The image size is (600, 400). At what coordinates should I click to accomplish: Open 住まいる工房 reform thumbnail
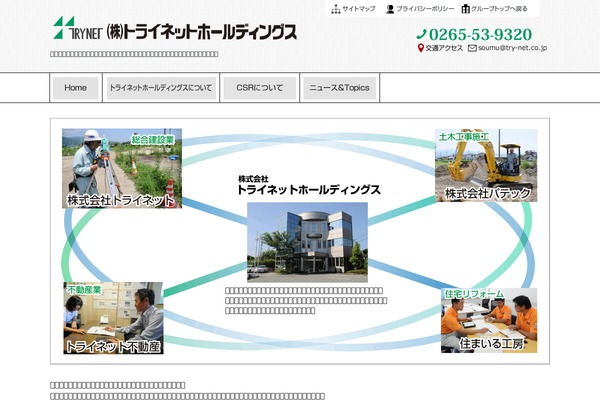pos(489,320)
